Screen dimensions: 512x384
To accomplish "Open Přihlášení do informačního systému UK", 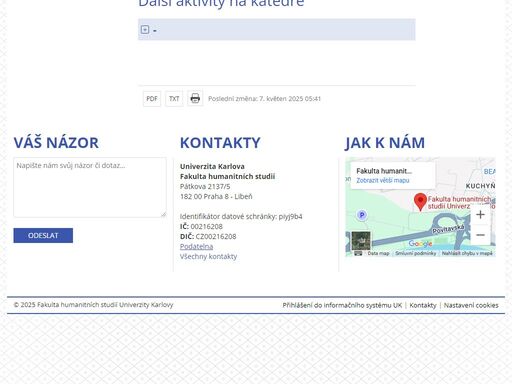I will coord(342,305).
